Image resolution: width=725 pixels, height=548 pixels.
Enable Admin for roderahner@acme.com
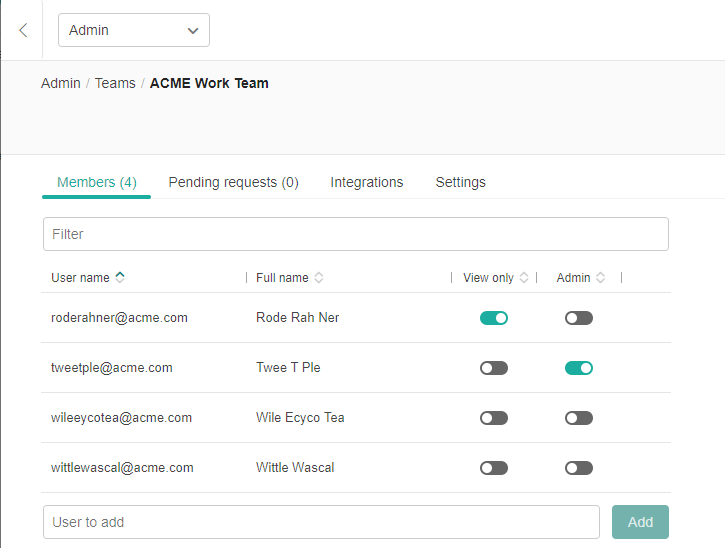click(x=578, y=318)
